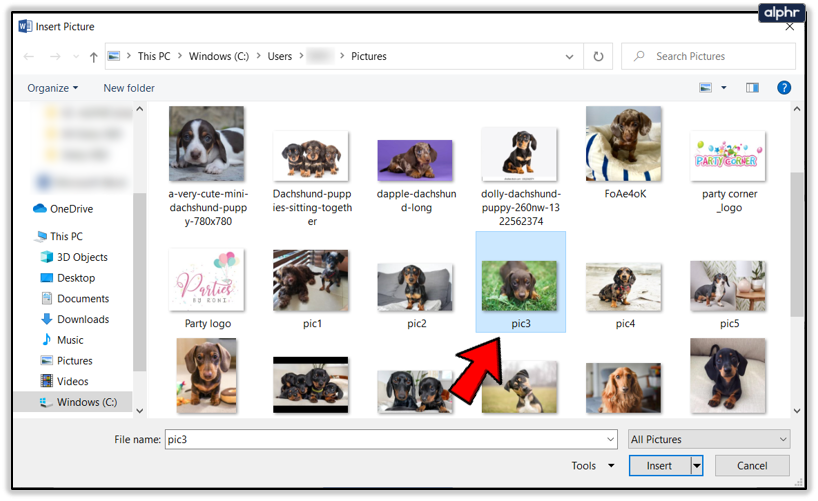The width and height of the screenshot is (818, 501).
Task: Open the Desktop folder in sidebar
Action: (68, 278)
